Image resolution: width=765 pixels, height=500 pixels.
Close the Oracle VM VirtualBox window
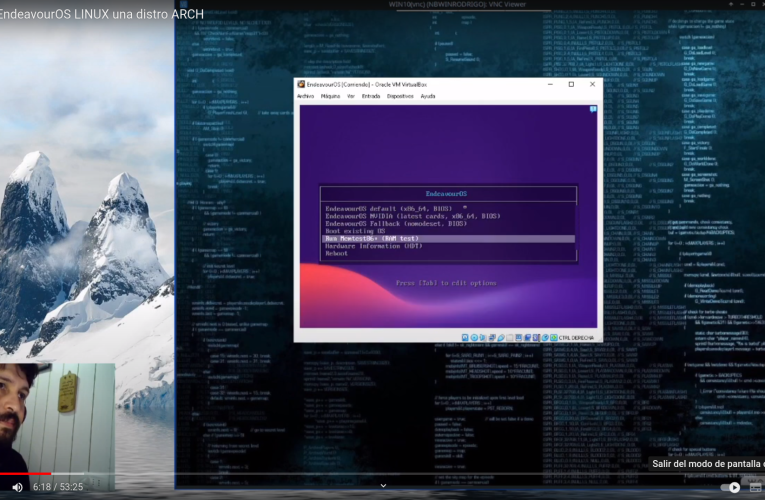[x=592, y=84]
